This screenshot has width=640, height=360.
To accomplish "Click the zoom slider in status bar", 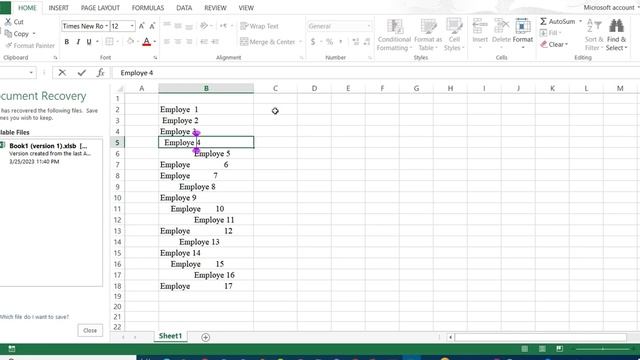I will click(603, 349).
